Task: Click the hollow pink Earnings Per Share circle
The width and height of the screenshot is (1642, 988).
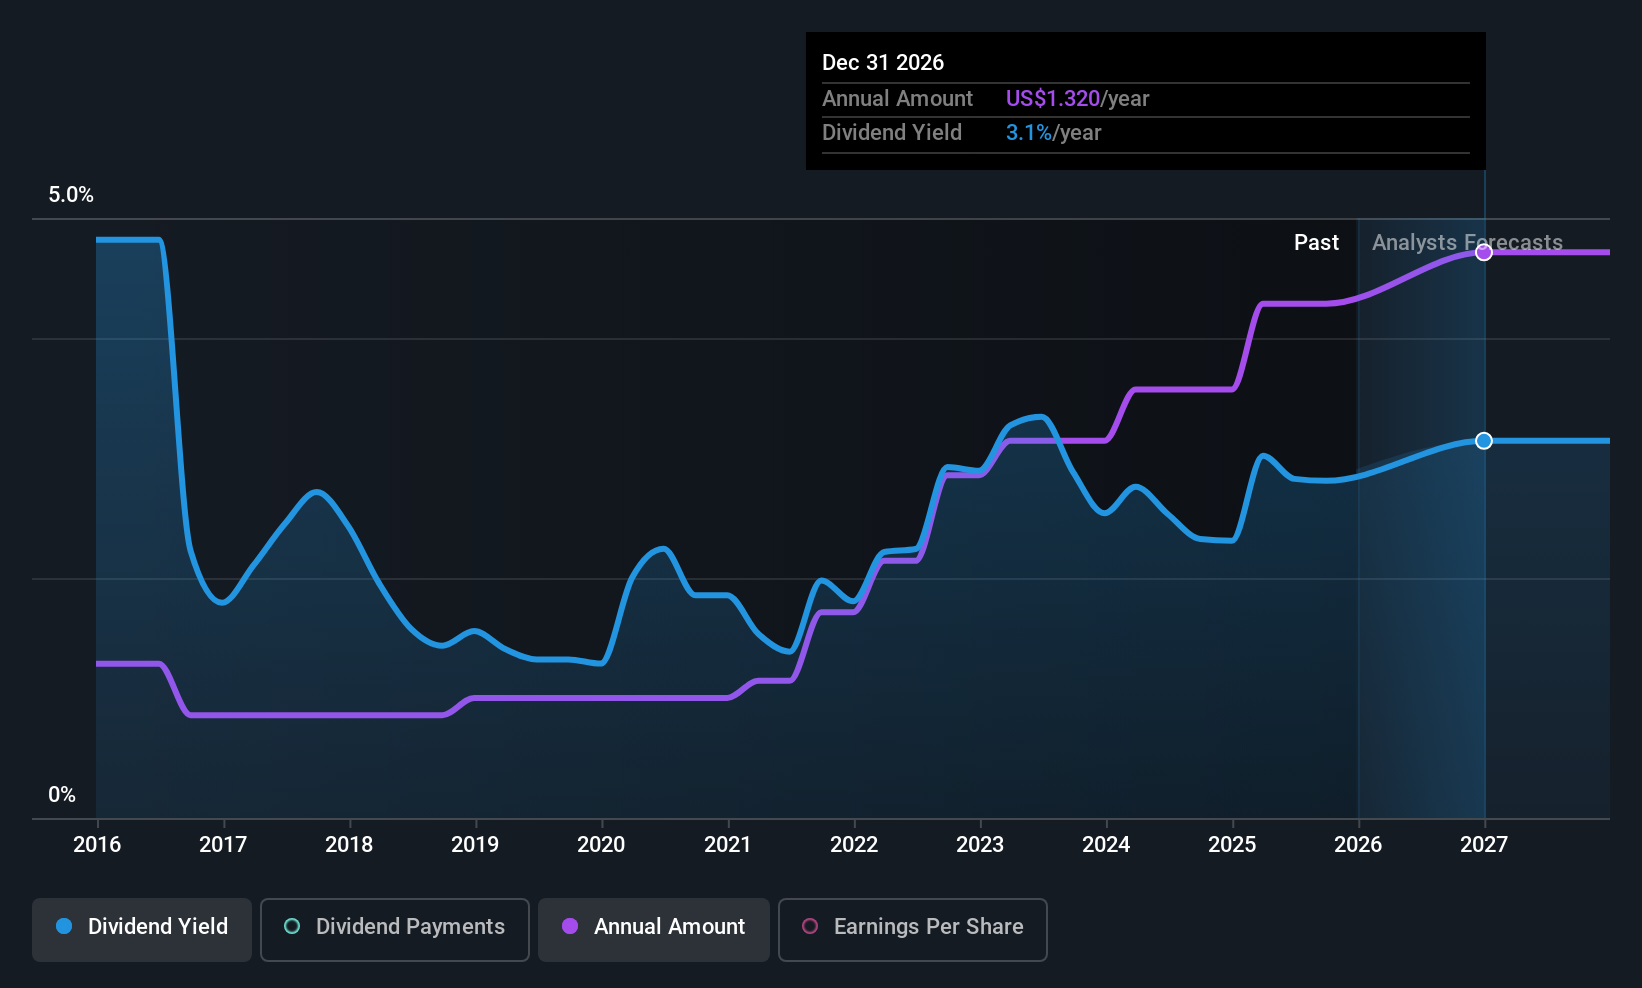Action: (x=810, y=926)
